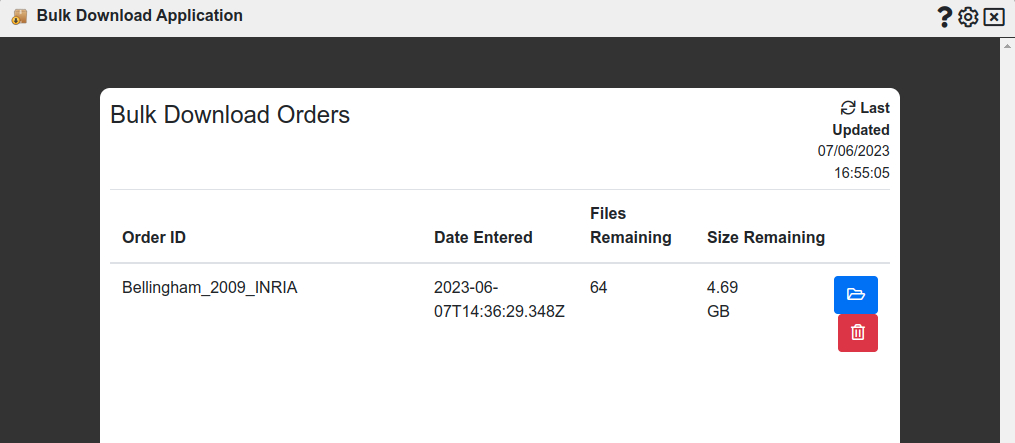Click the scrollbar up arrow
The height and width of the screenshot is (443, 1015).
tap(1007, 45)
